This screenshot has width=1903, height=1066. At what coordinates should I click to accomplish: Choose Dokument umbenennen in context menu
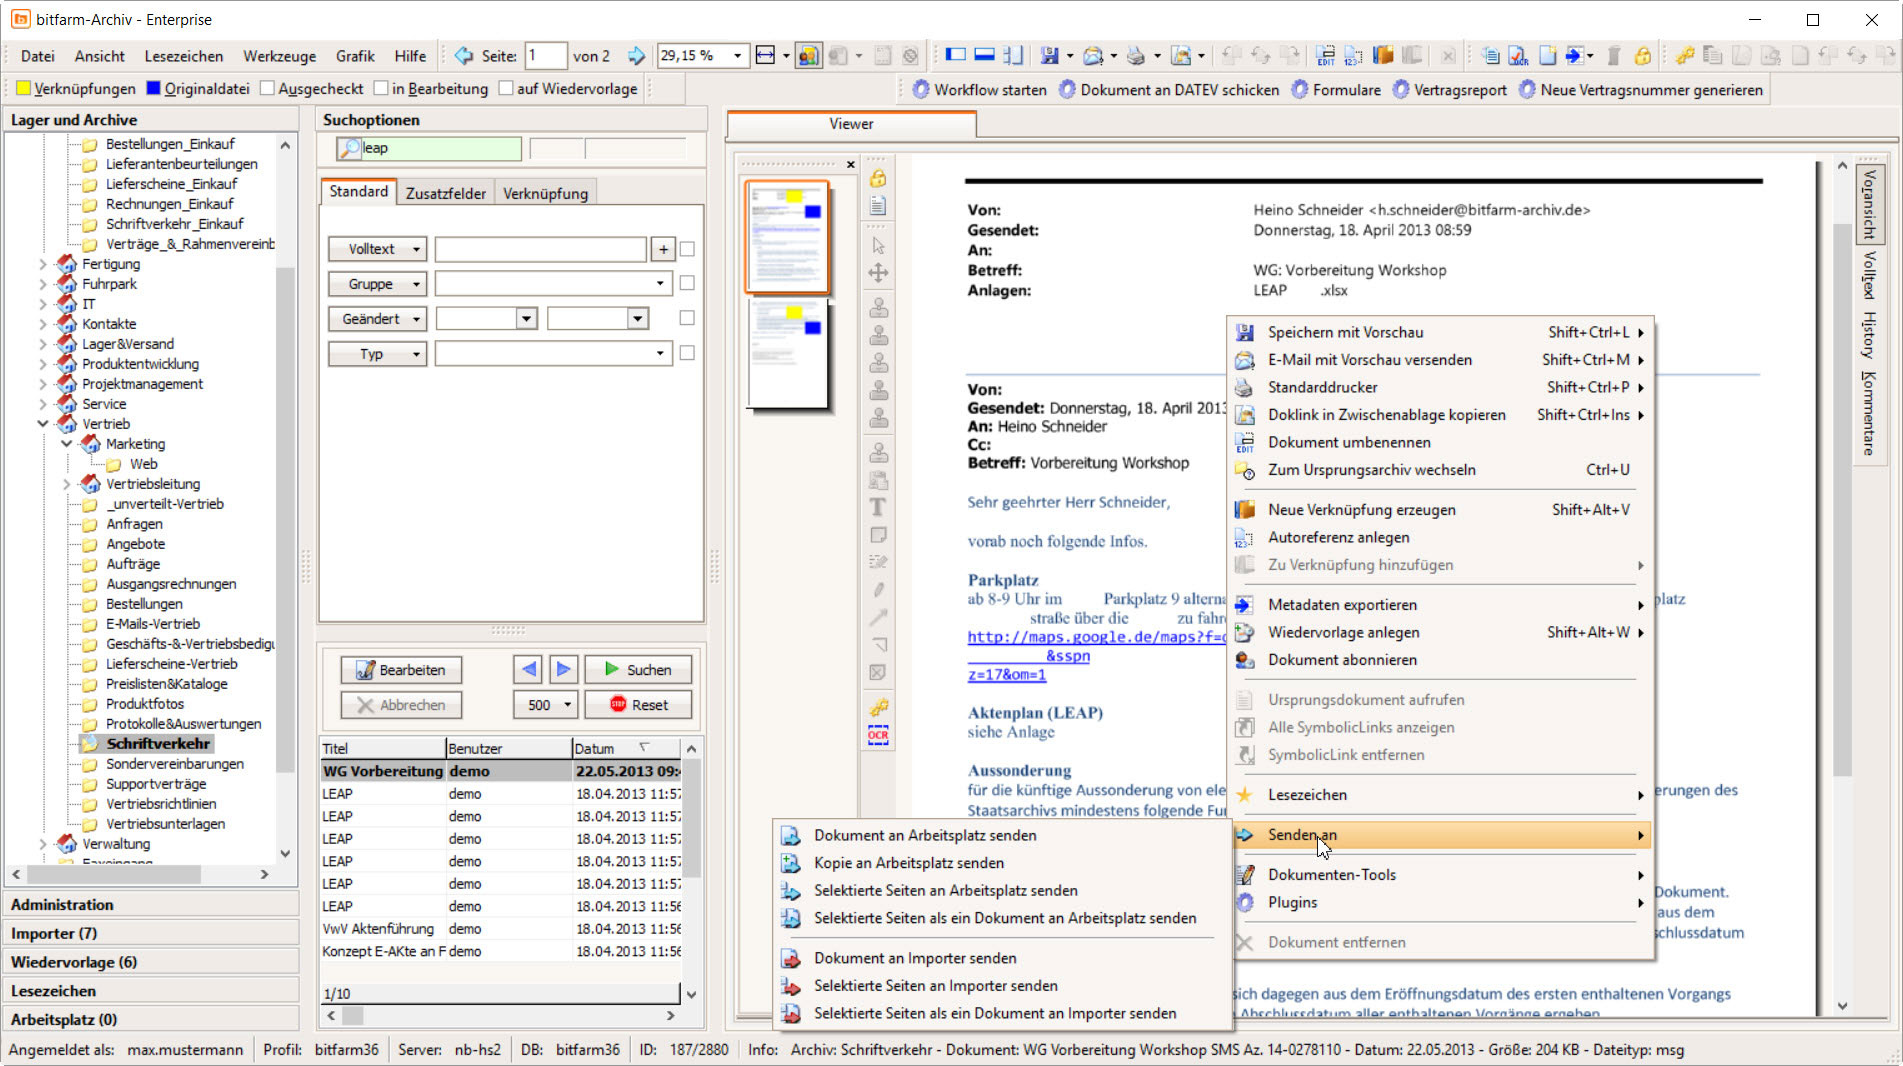(x=1349, y=442)
